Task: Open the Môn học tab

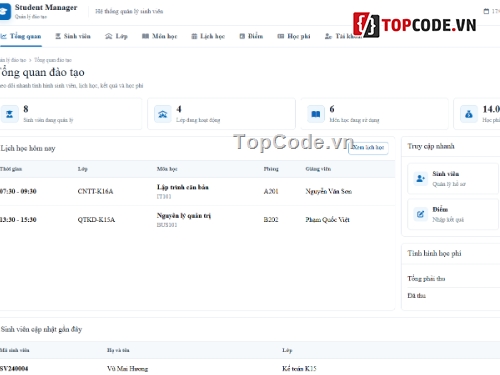Action: pyautogui.click(x=159, y=36)
